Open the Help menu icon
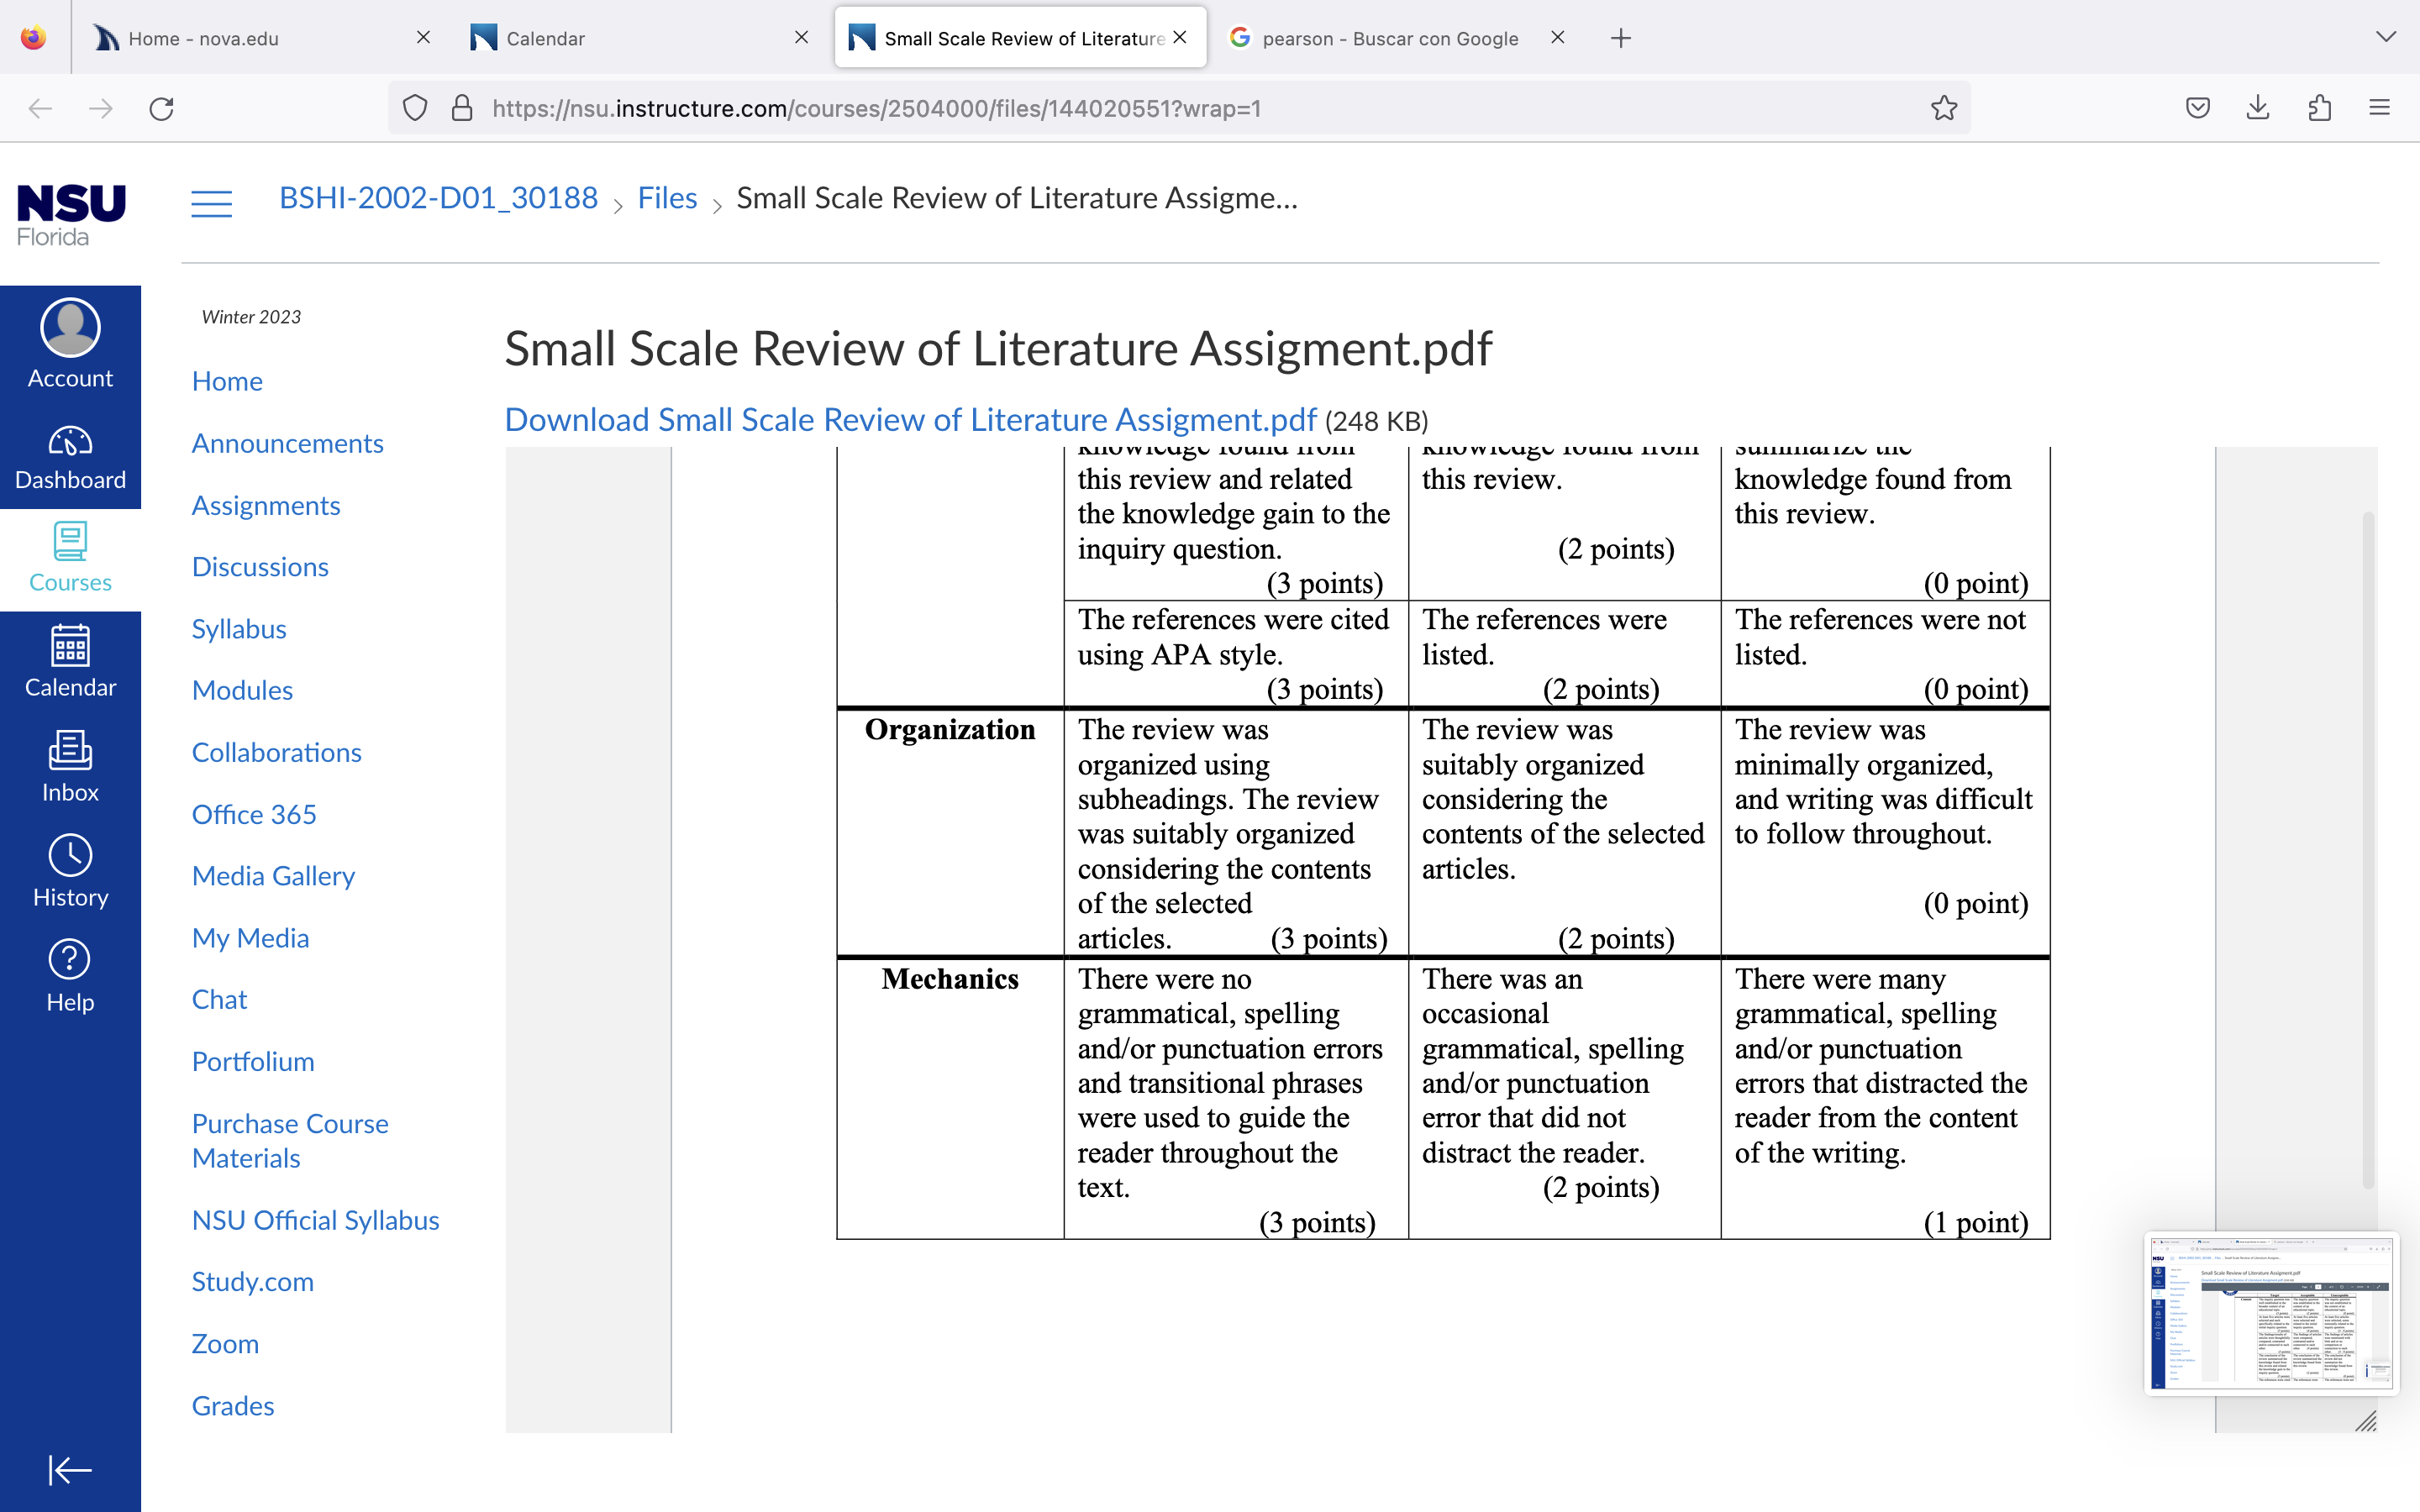The image size is (2420, 1512). 70,976
